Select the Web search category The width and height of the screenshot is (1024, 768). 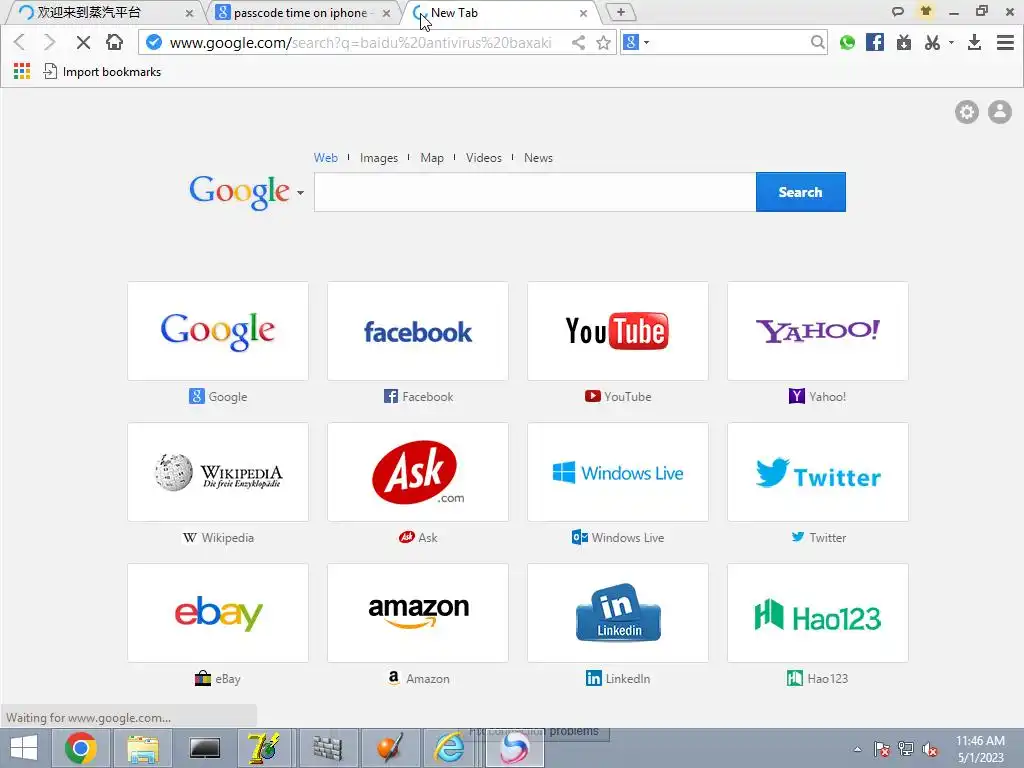pos(325,157)
